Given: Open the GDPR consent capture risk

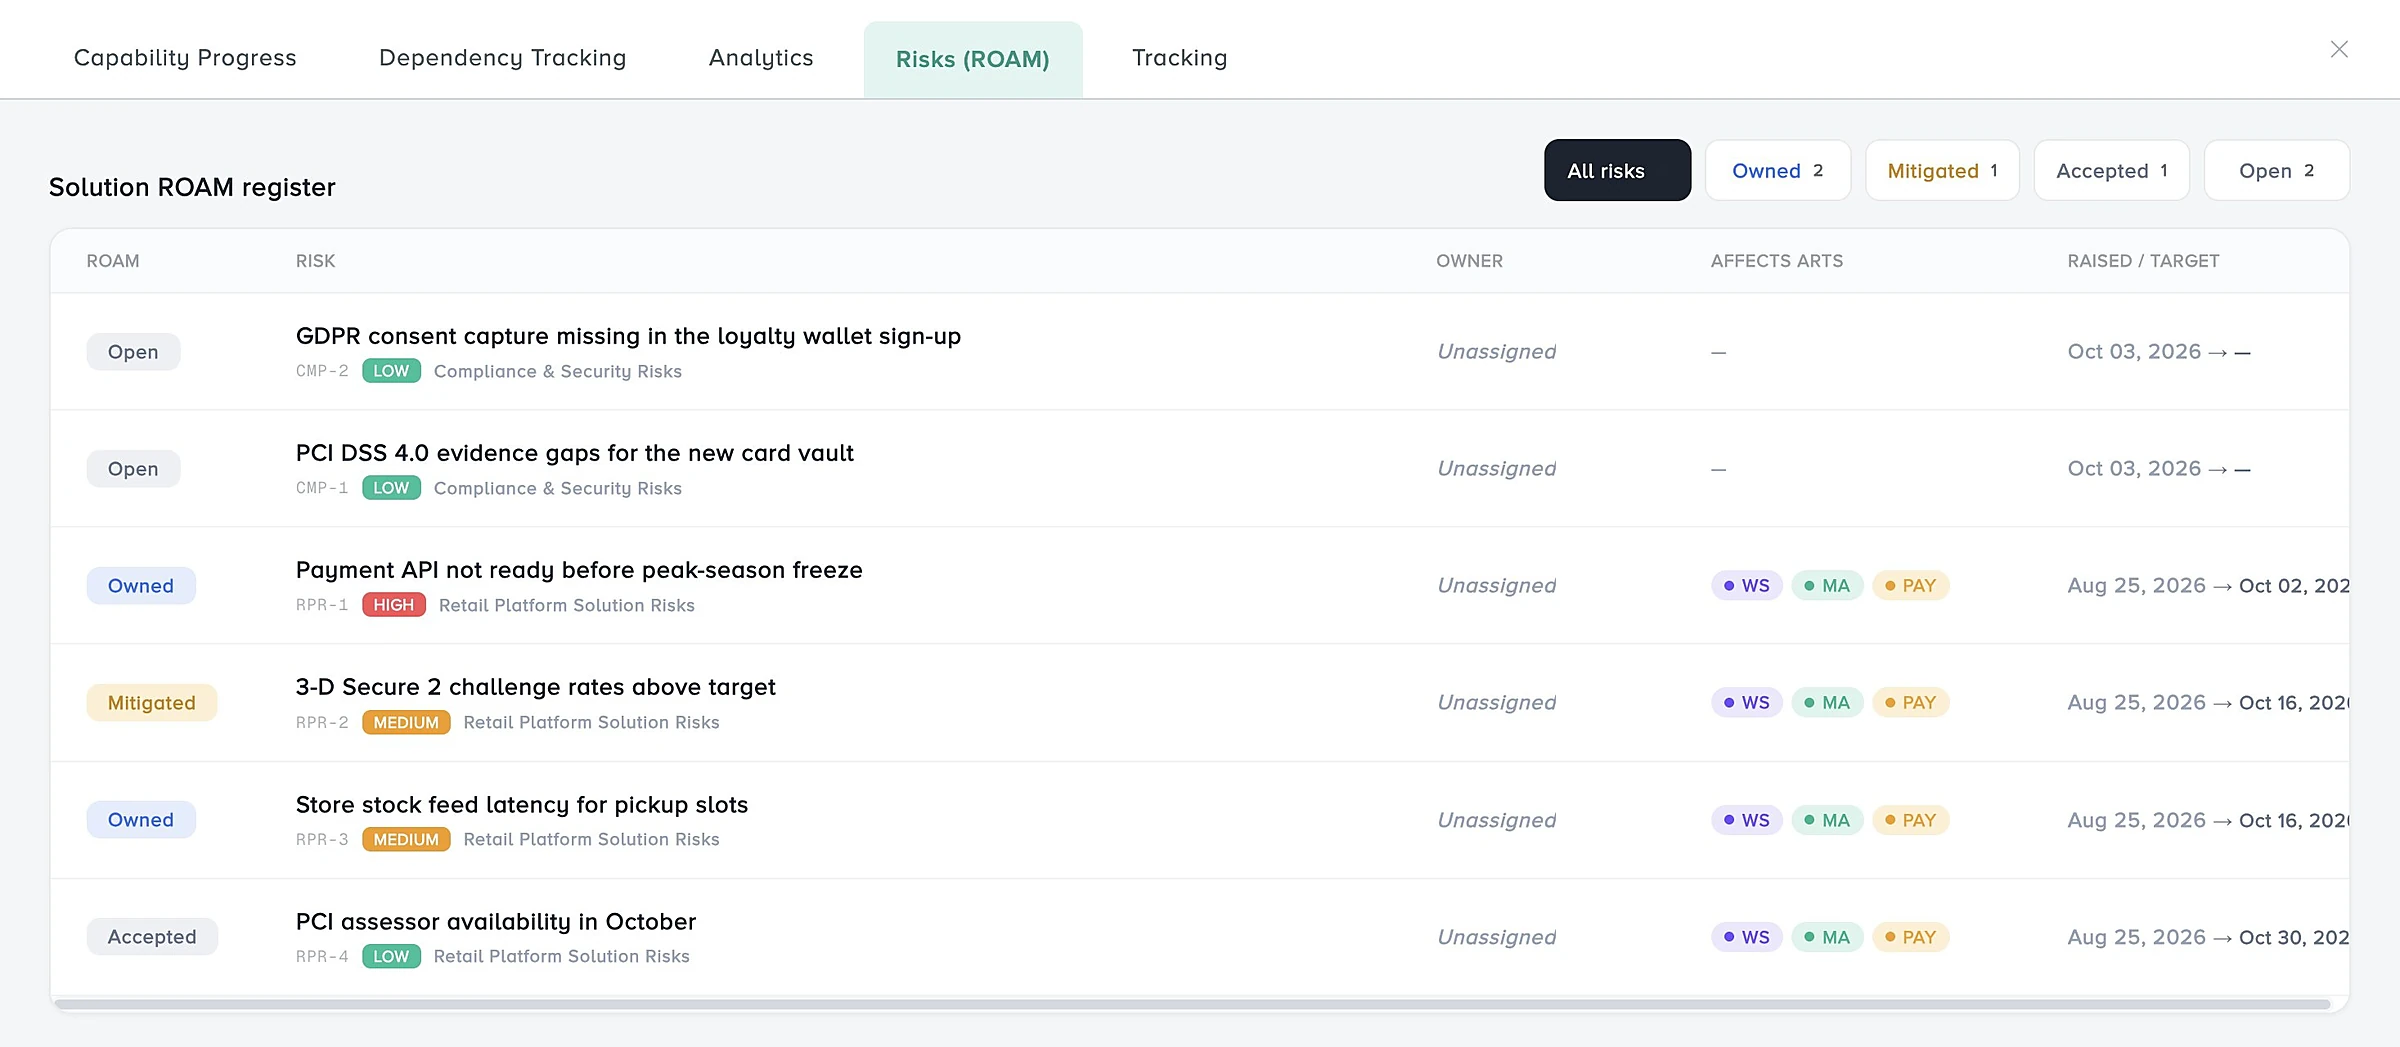Looking at the screenshot, I should pyautogui.click(x=628, y=336).
